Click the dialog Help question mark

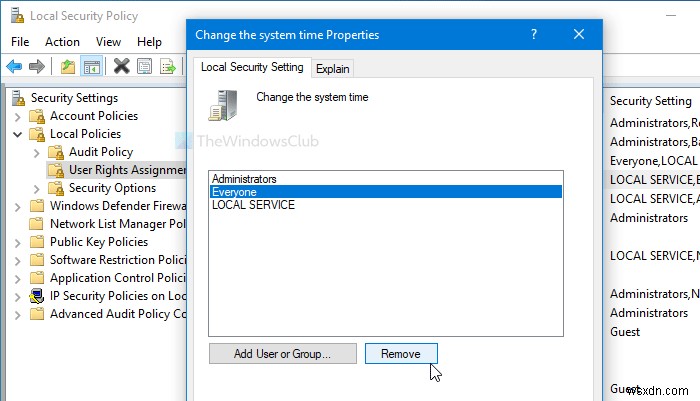(x=533, y=34)
